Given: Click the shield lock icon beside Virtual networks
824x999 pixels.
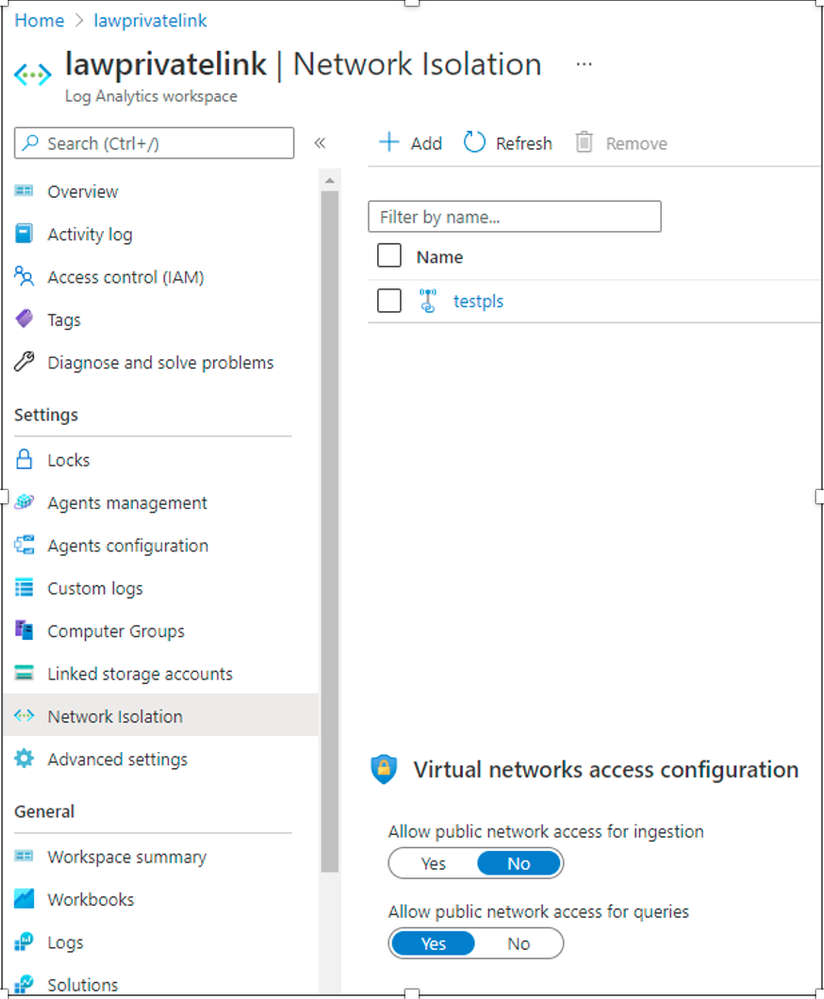Looking at the screenshot, I should [384, 769].
